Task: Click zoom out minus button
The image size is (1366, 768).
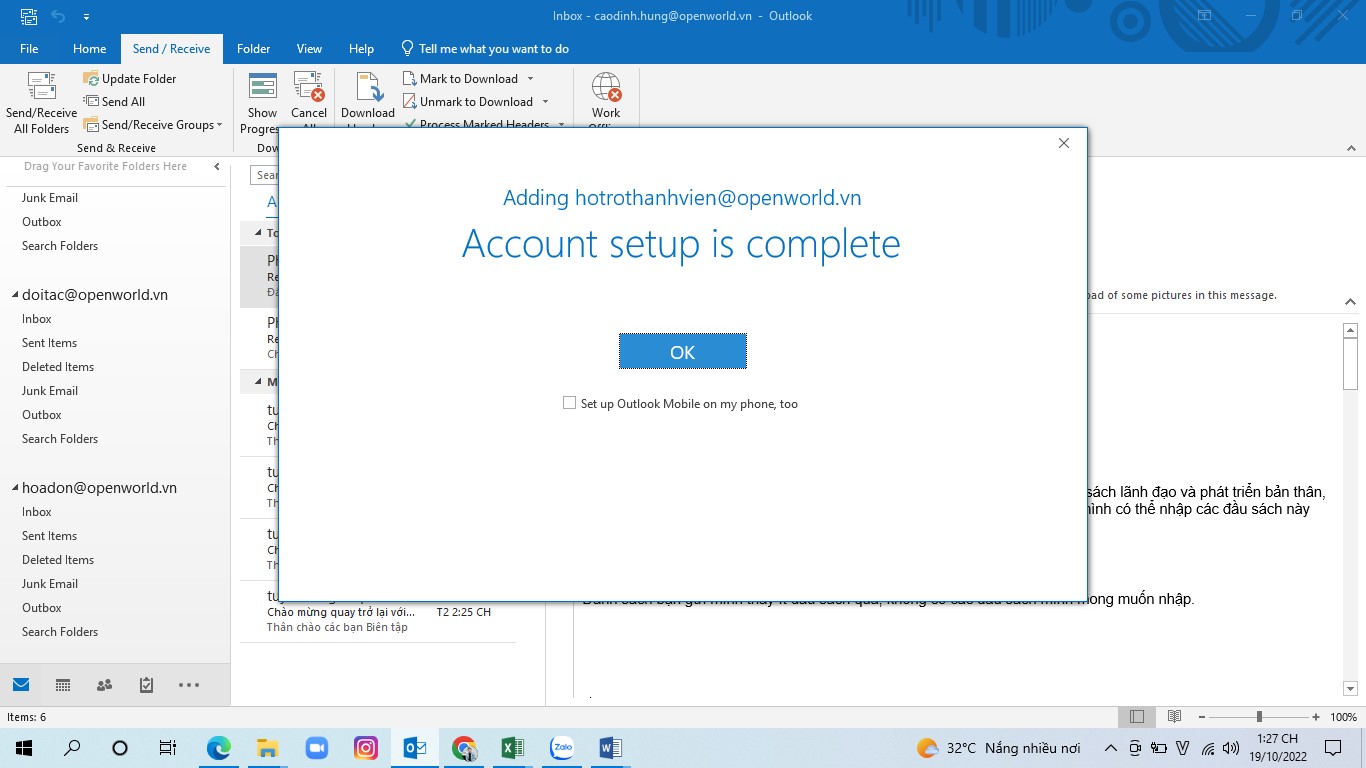Action: pyautogui.click(x=1200, y=717)
